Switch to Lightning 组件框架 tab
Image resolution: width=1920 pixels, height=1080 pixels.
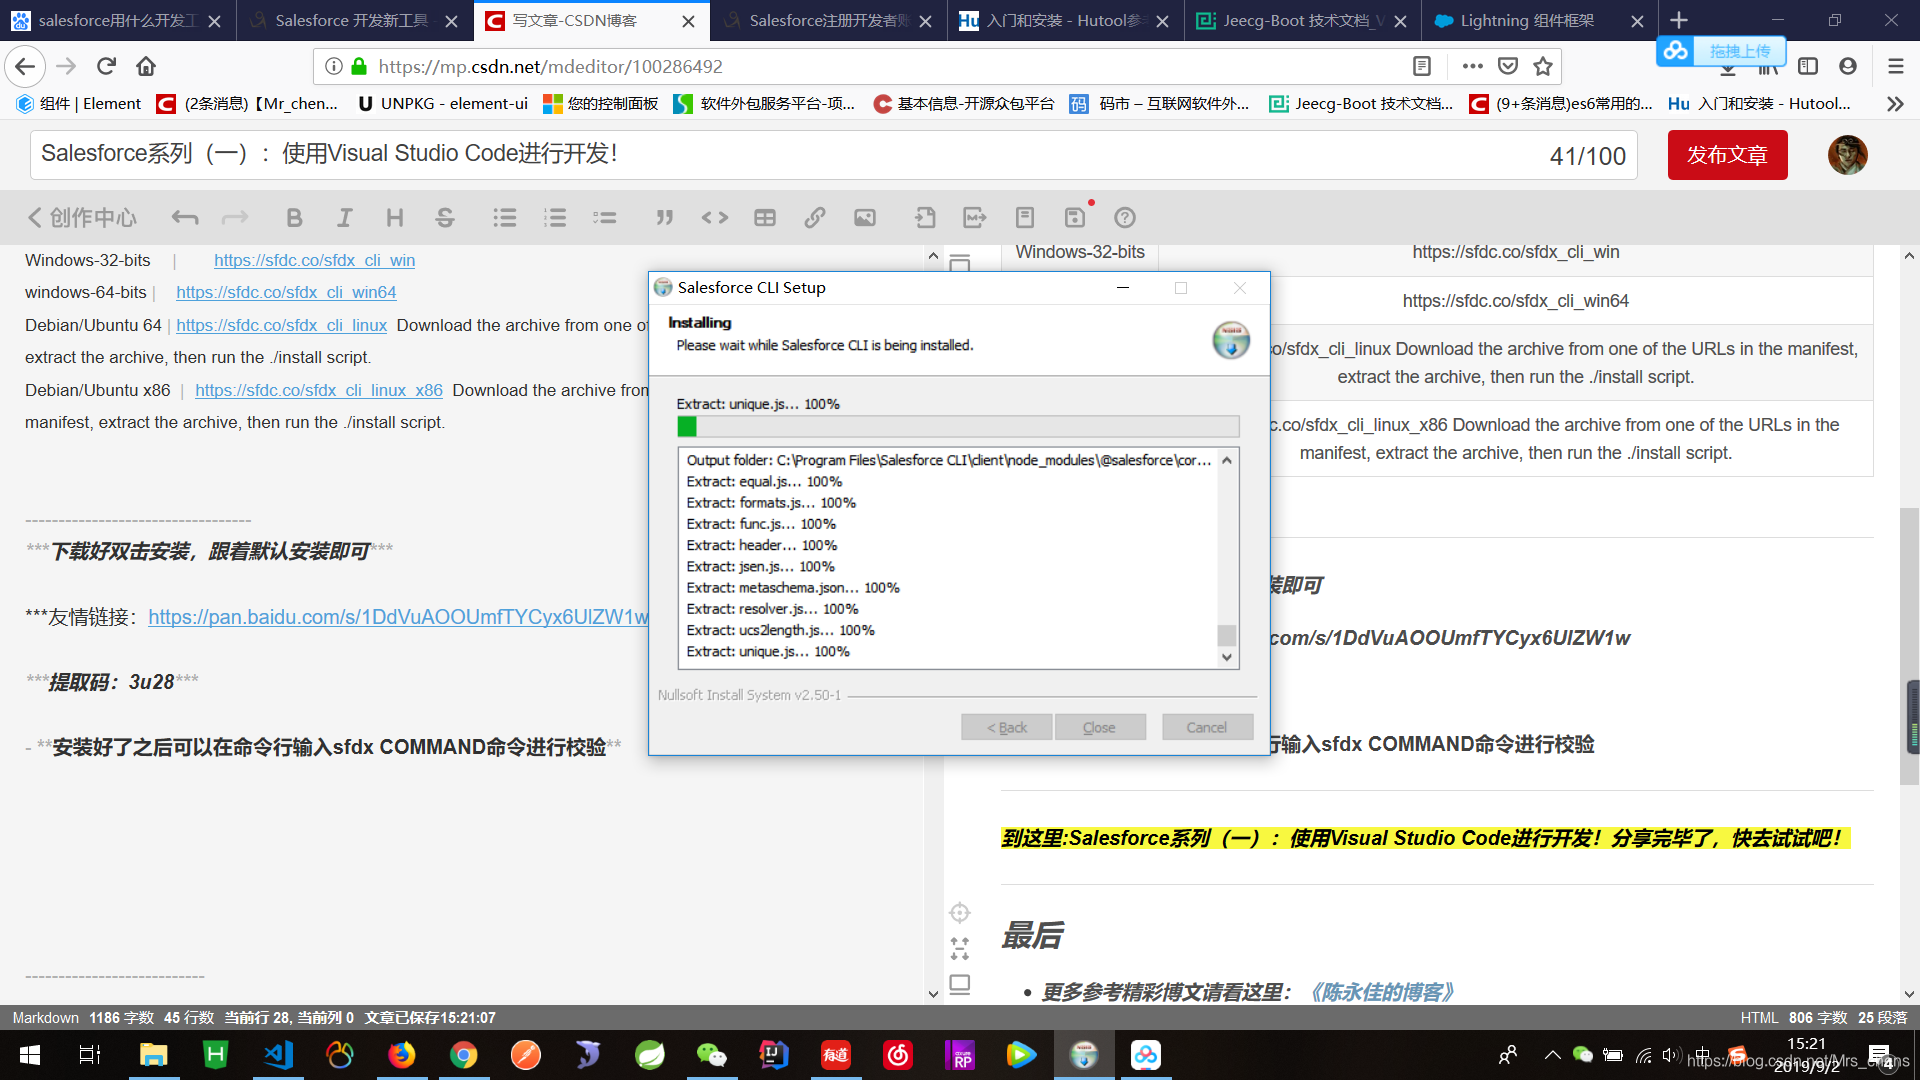click(x=1526, y=20)
